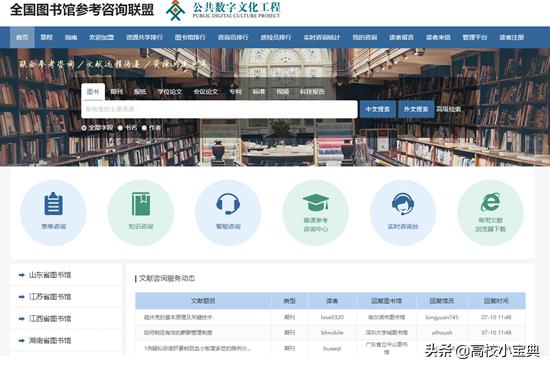Viewport: 550px width, 368px height.
Task: Select the 全部字段 radio button
Action: (84, 128)
